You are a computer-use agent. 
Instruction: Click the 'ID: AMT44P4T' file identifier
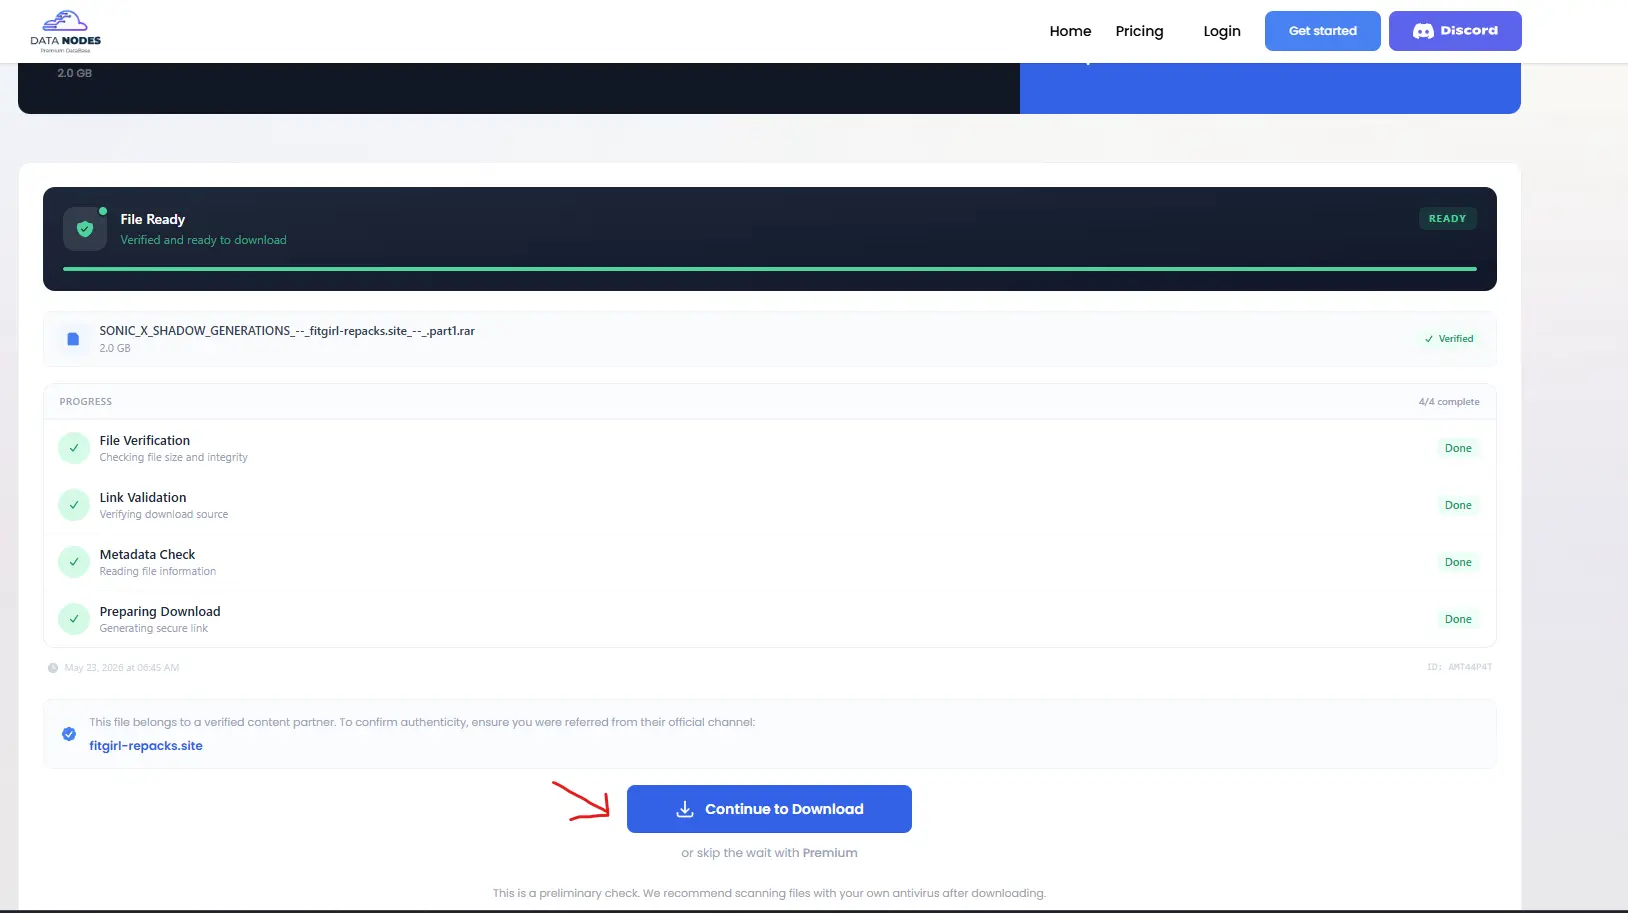pyautogui.click(x=1459, y=667)
